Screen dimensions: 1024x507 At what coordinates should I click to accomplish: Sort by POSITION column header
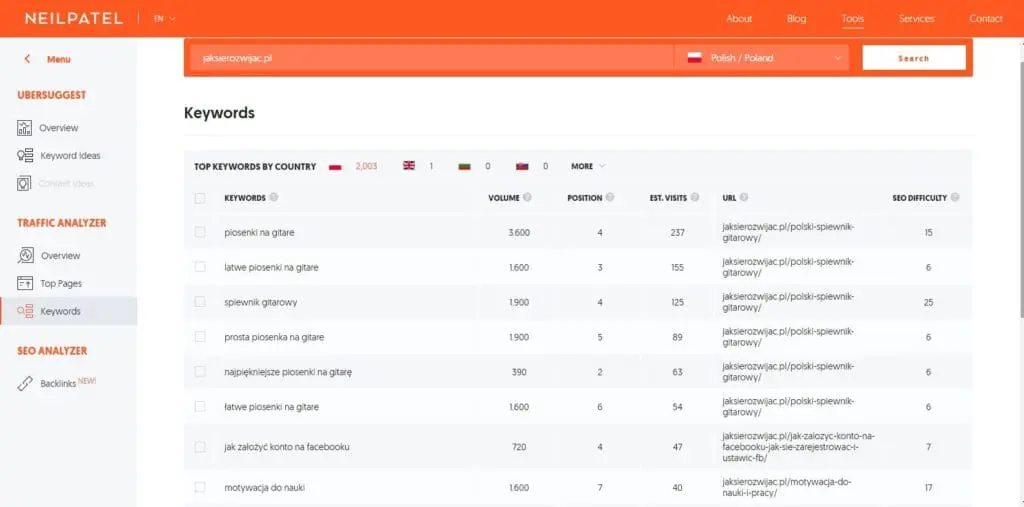(x=584, y=198)
